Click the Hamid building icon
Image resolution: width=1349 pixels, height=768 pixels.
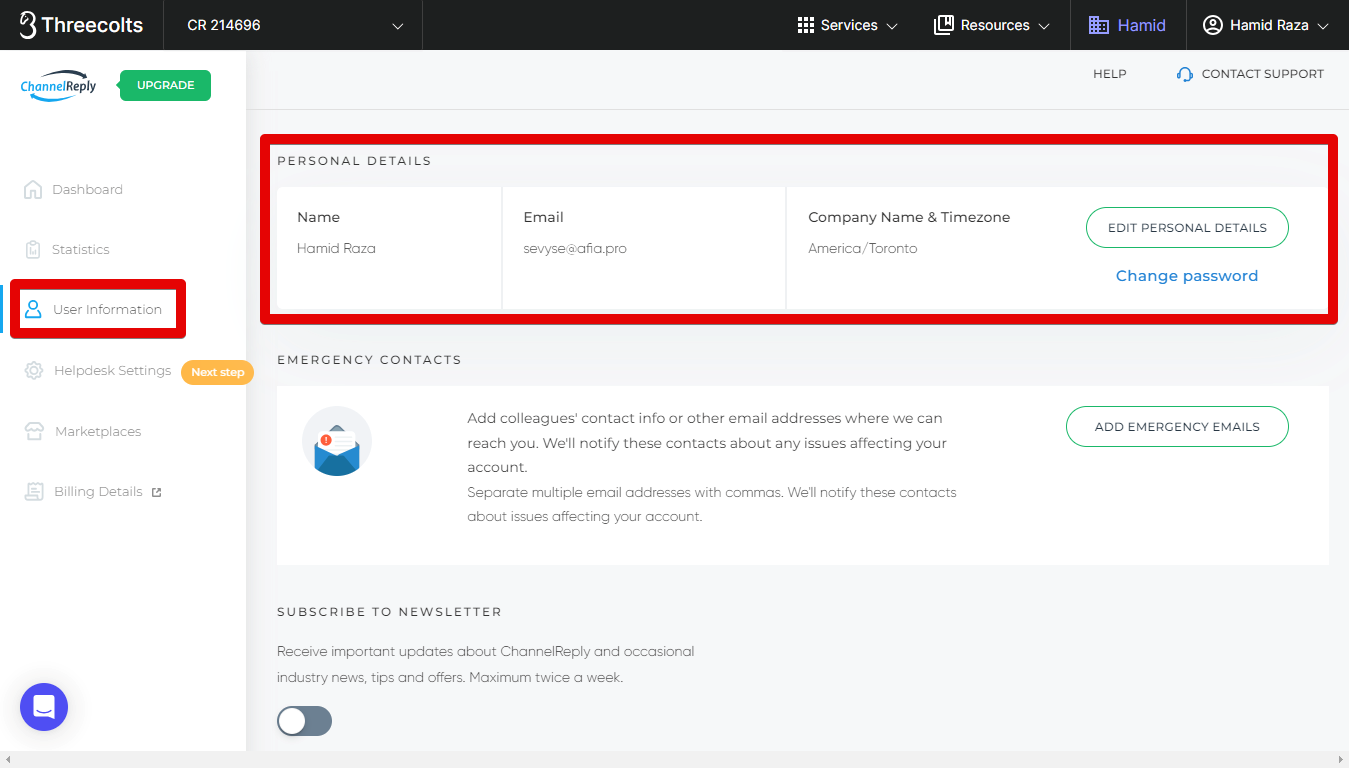click(x=1099, y=25)
